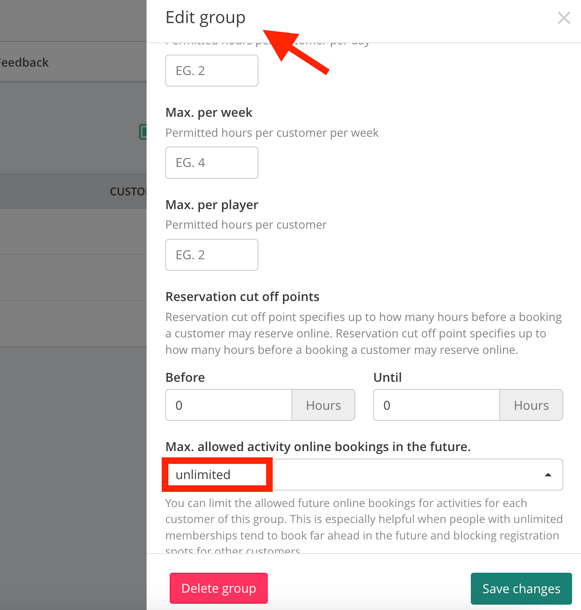This screenshot has height=610, width=581.
Task: Click the Max. per week label
Action: 209,113
